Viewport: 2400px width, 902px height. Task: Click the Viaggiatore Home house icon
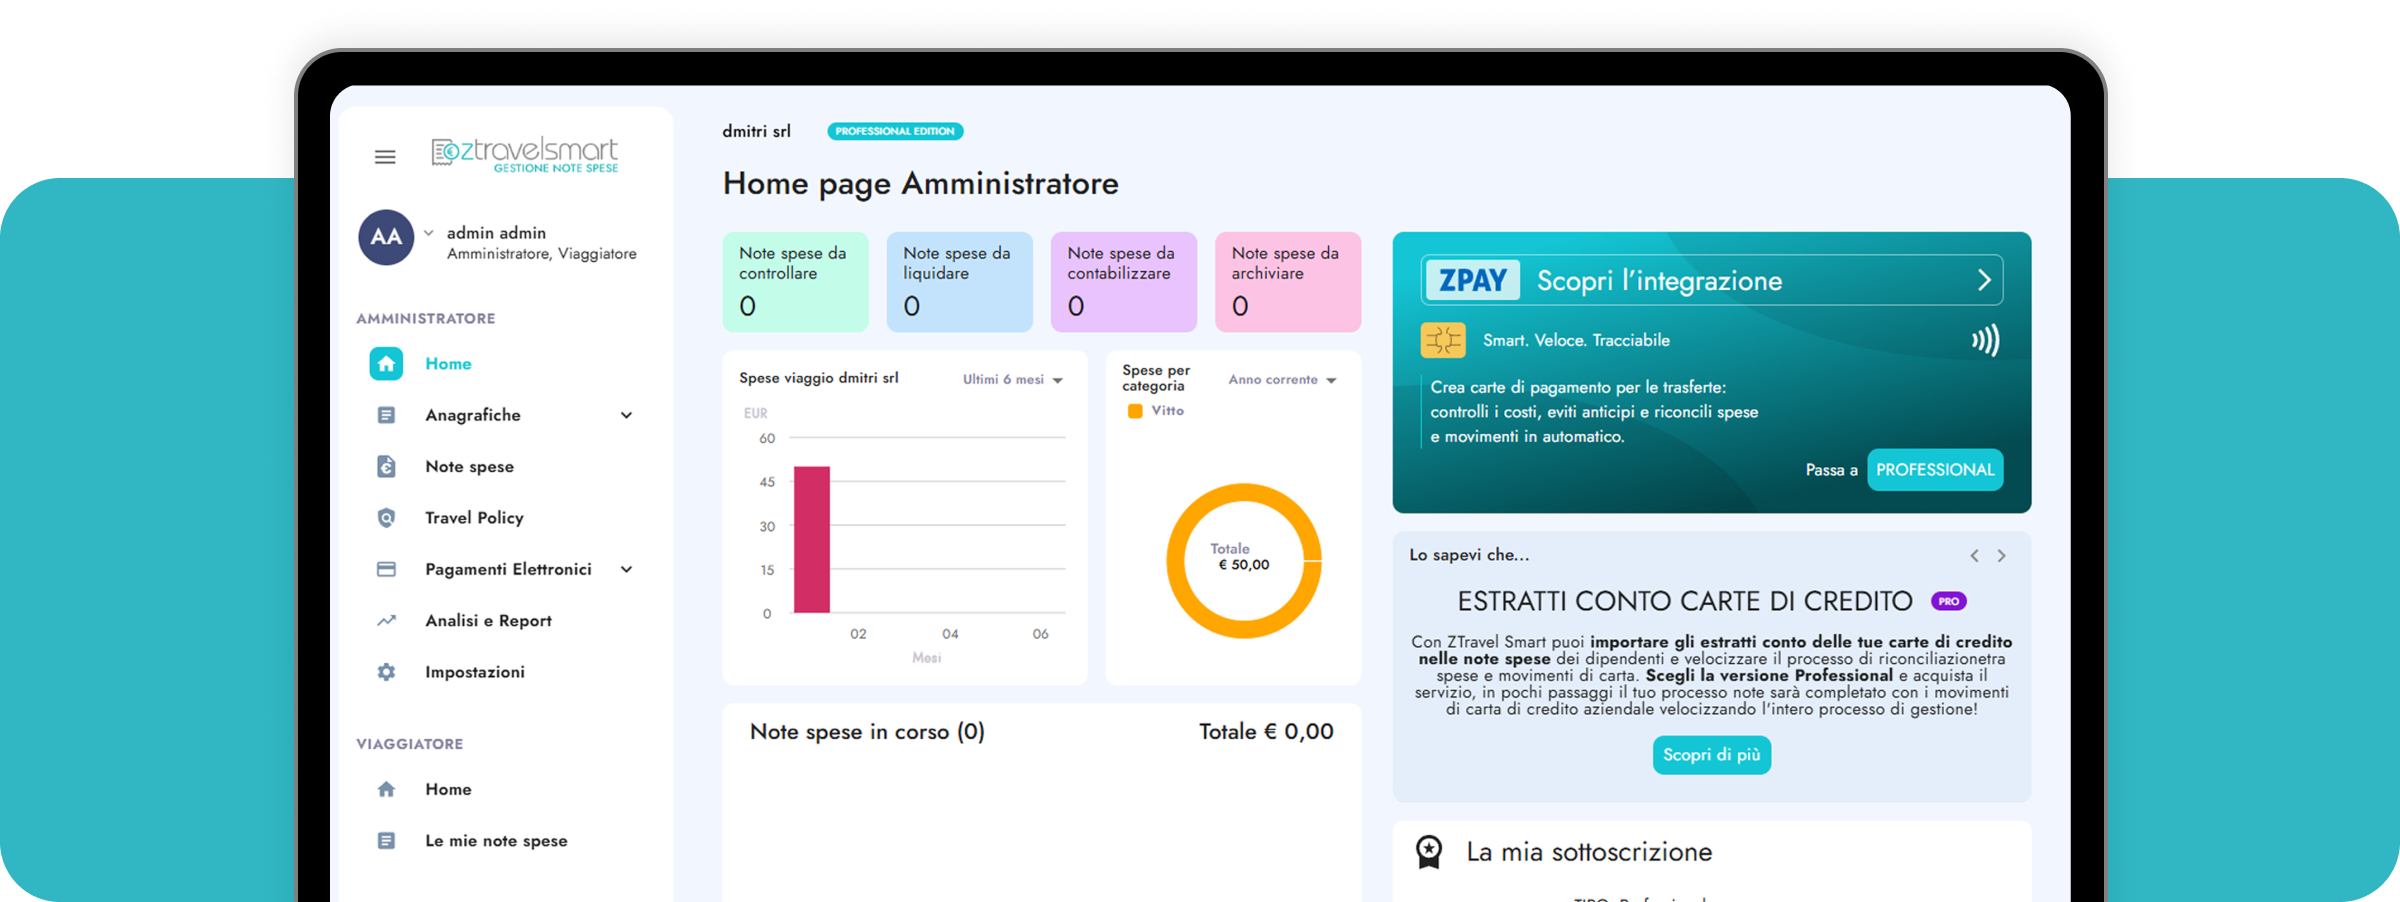pyautogui.click(x=386, y=789)
